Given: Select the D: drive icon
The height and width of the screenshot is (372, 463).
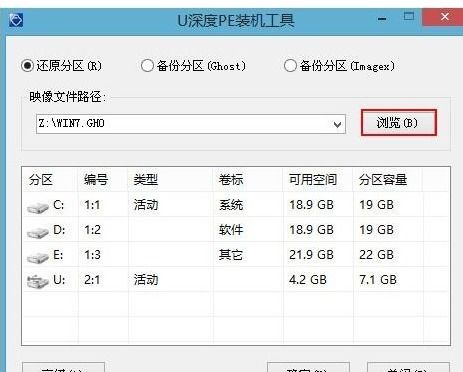Looking at the screenshot, I should [38, 232].
